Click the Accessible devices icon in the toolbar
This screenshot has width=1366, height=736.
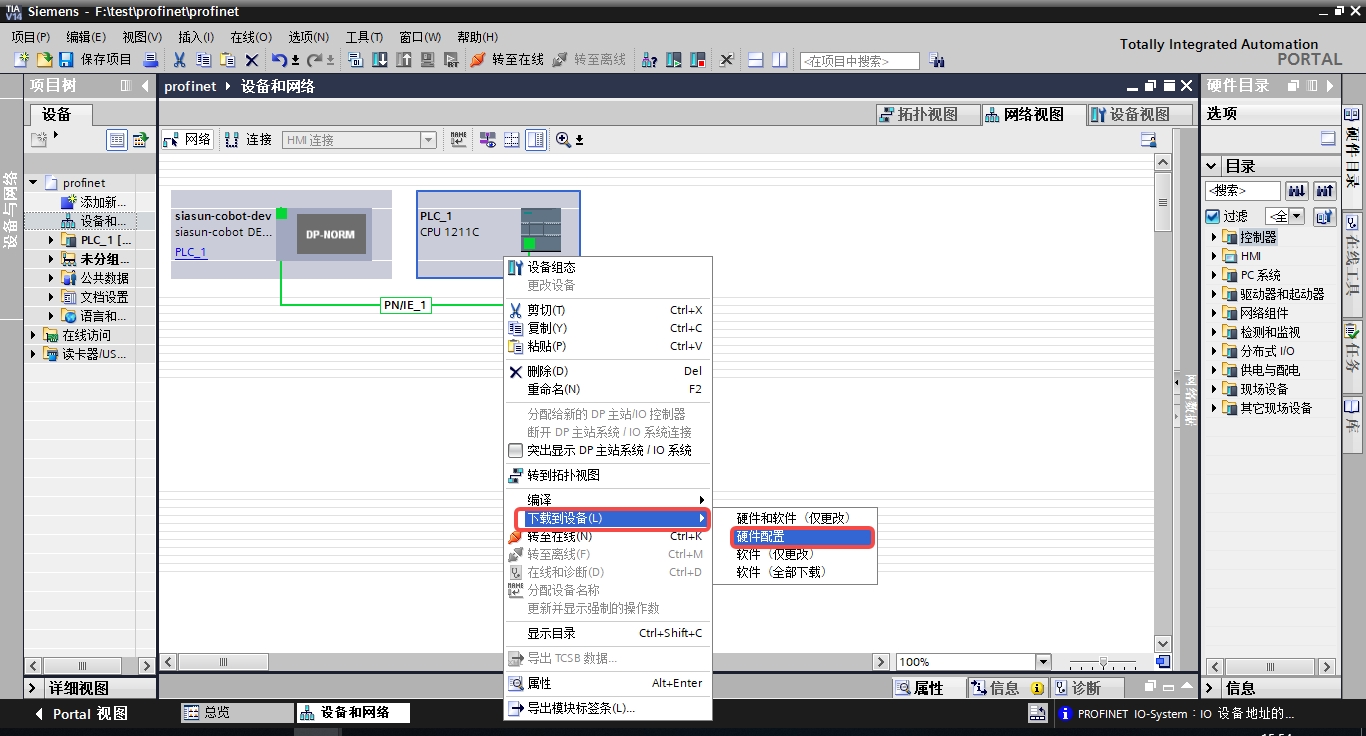(x=649, y=60)
